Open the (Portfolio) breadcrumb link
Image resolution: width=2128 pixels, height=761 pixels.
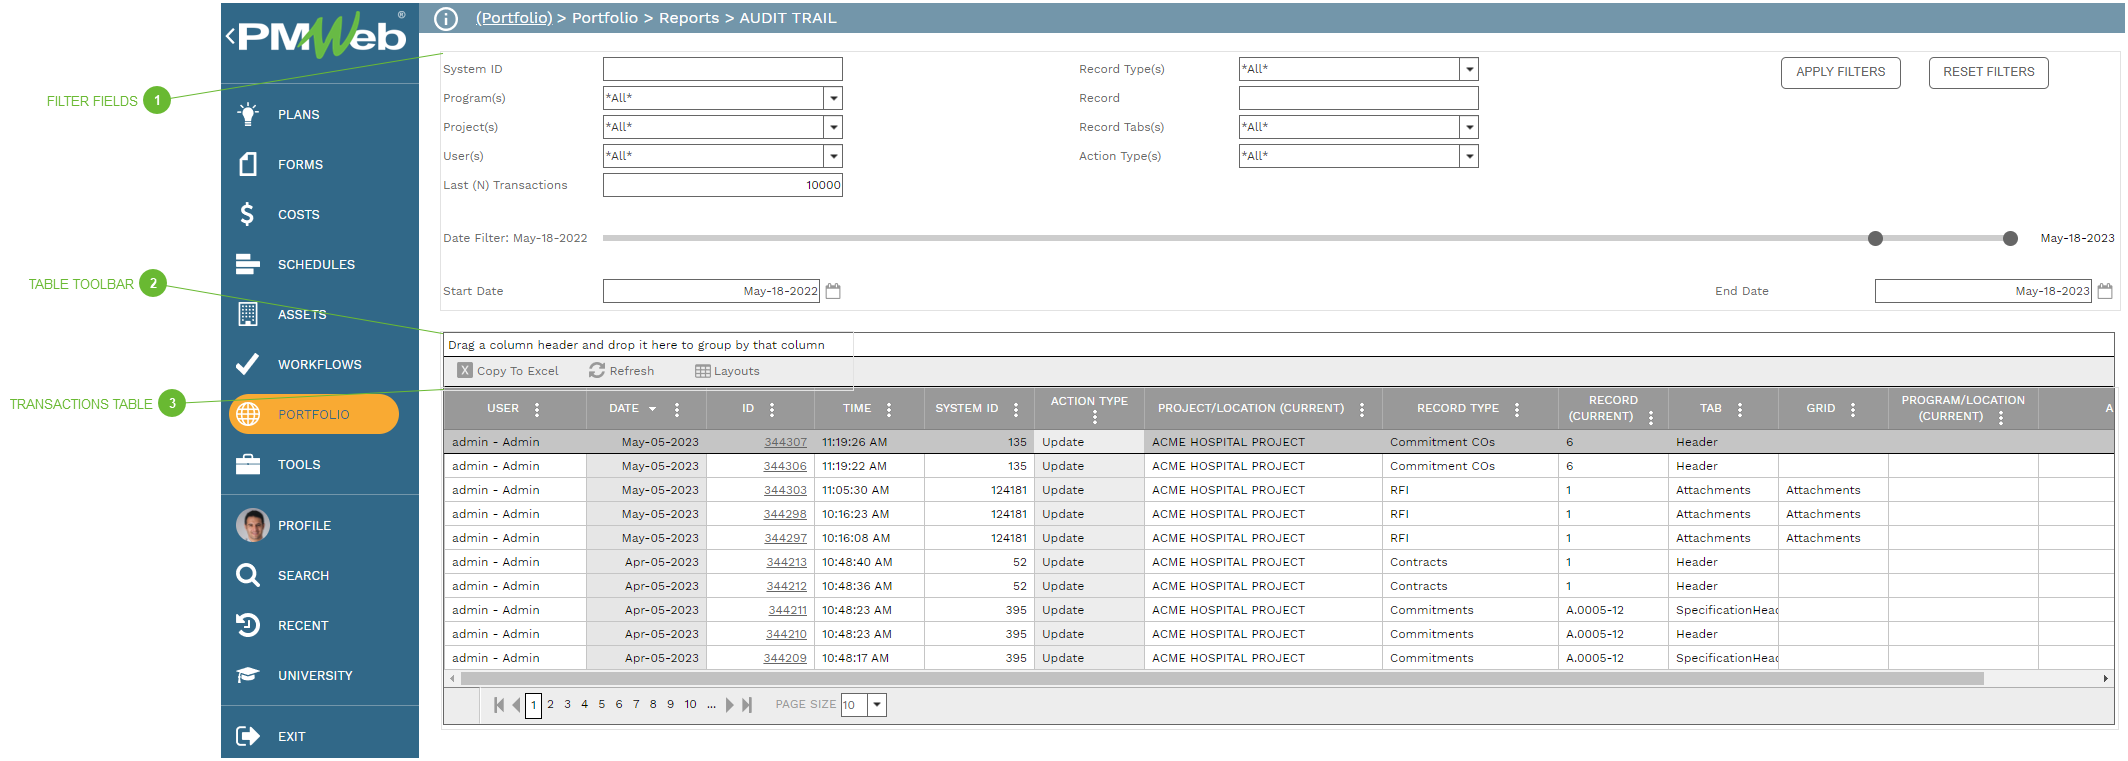coord(514,18)
